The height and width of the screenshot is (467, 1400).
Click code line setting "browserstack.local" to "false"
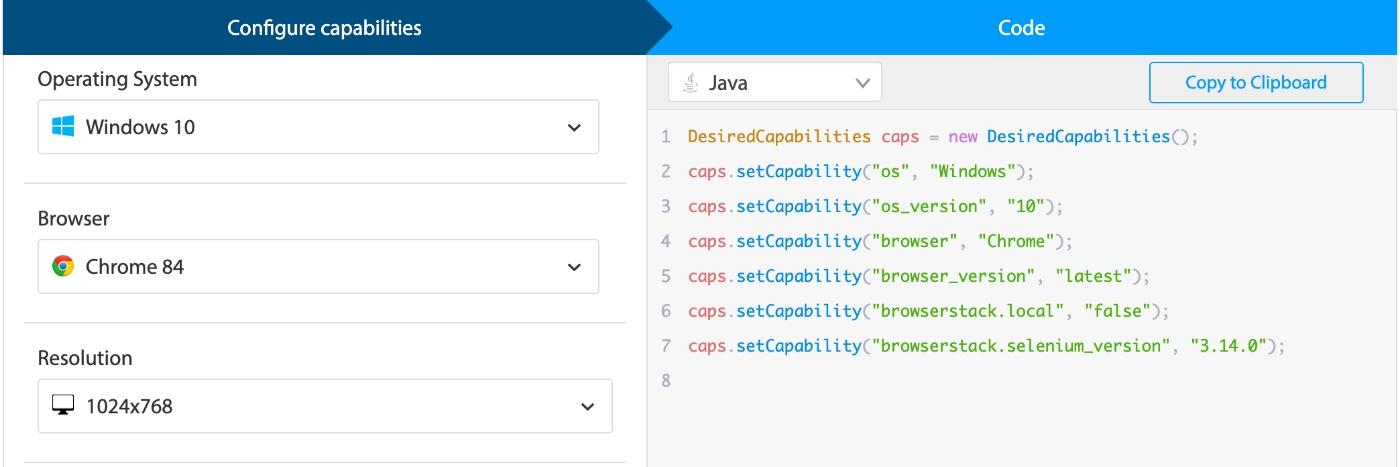pyautogui.click(x=928, y=311)
